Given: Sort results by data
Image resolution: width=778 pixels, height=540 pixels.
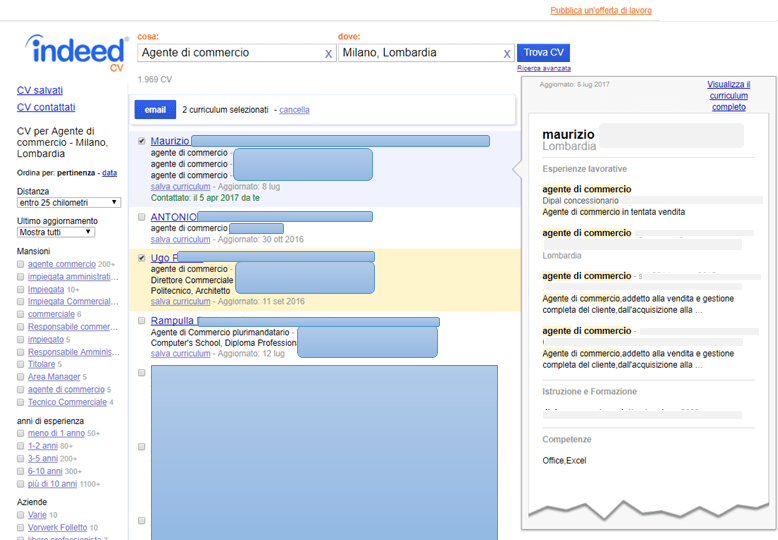Looking at the screenshot, I should click(110, 173).
